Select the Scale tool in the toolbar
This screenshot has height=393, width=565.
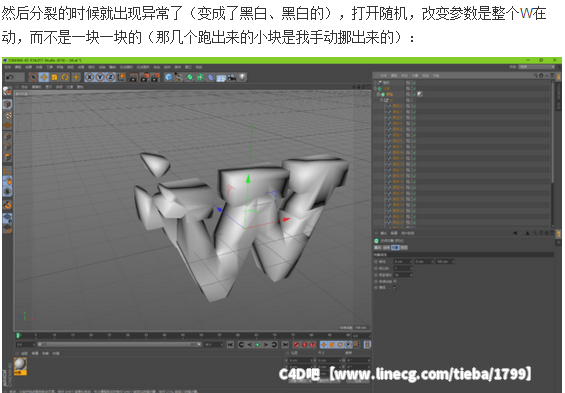point(54,77)
